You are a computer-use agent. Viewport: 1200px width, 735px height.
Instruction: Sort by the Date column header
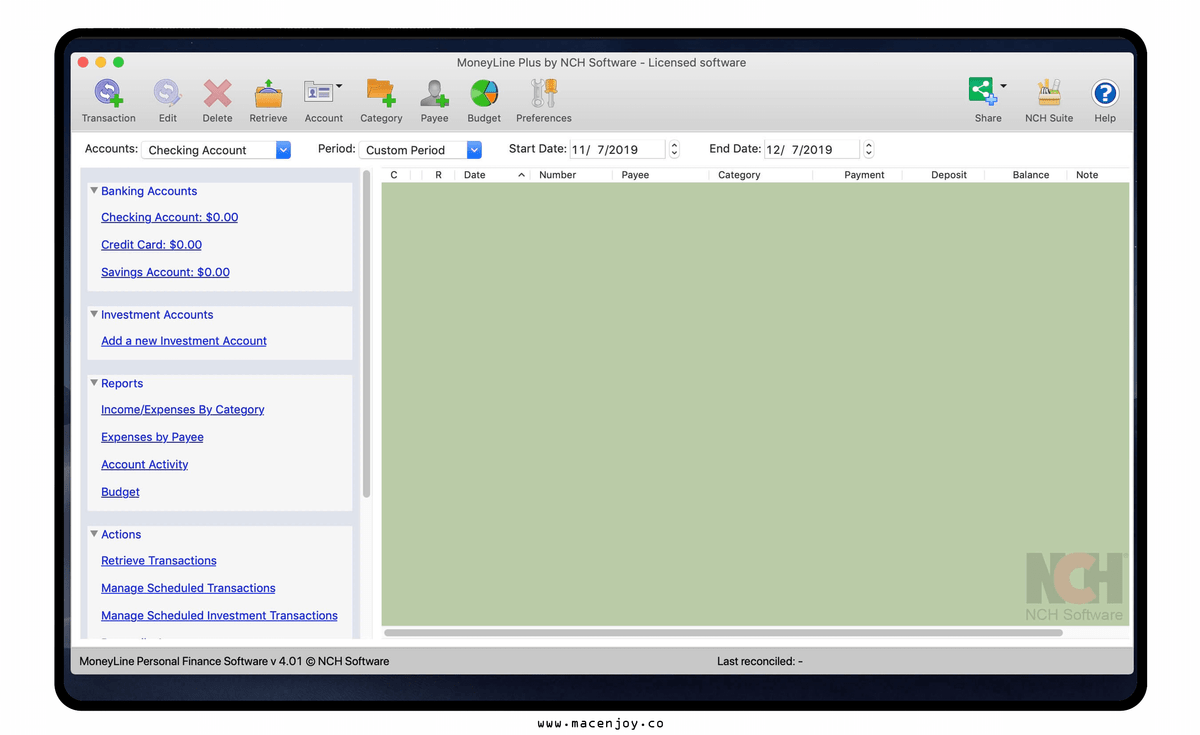493,175
